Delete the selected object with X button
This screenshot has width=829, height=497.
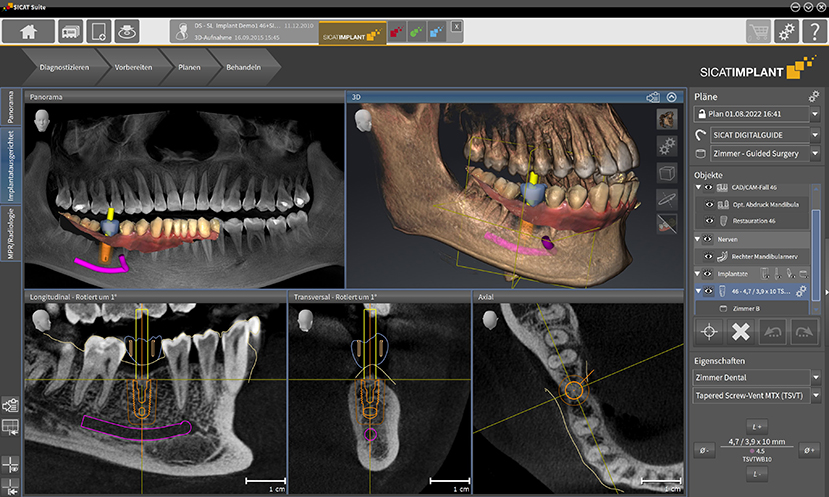pos(741,332)
